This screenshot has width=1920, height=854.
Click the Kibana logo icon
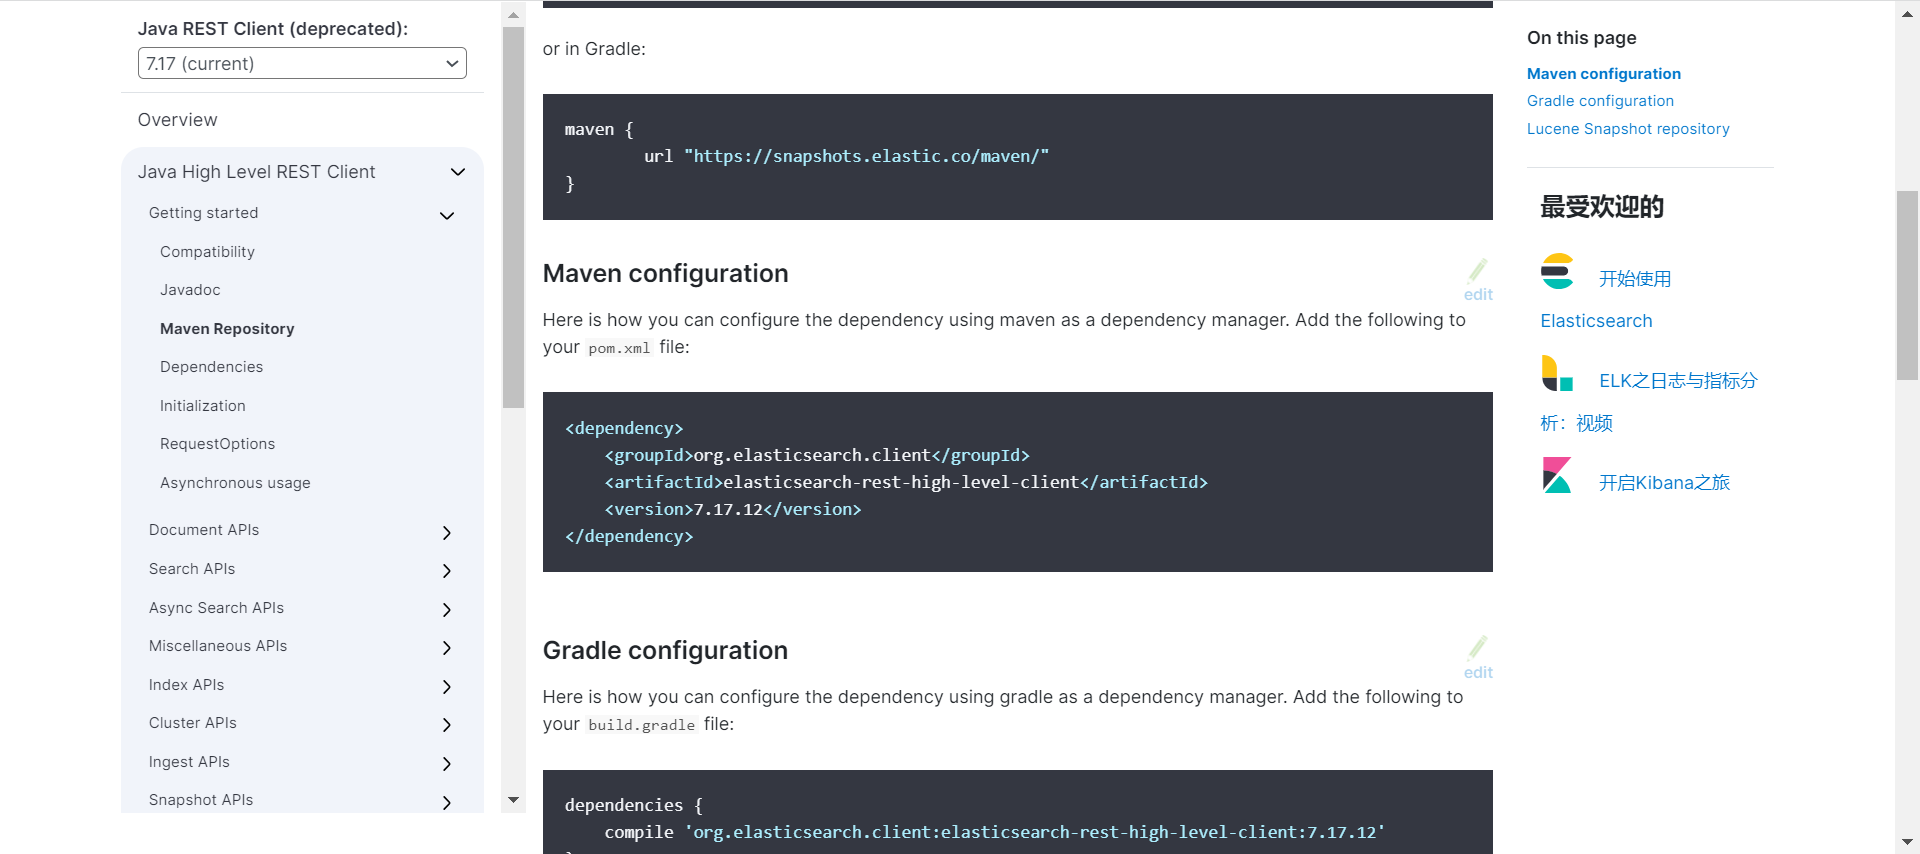(x=1557, y=476)
